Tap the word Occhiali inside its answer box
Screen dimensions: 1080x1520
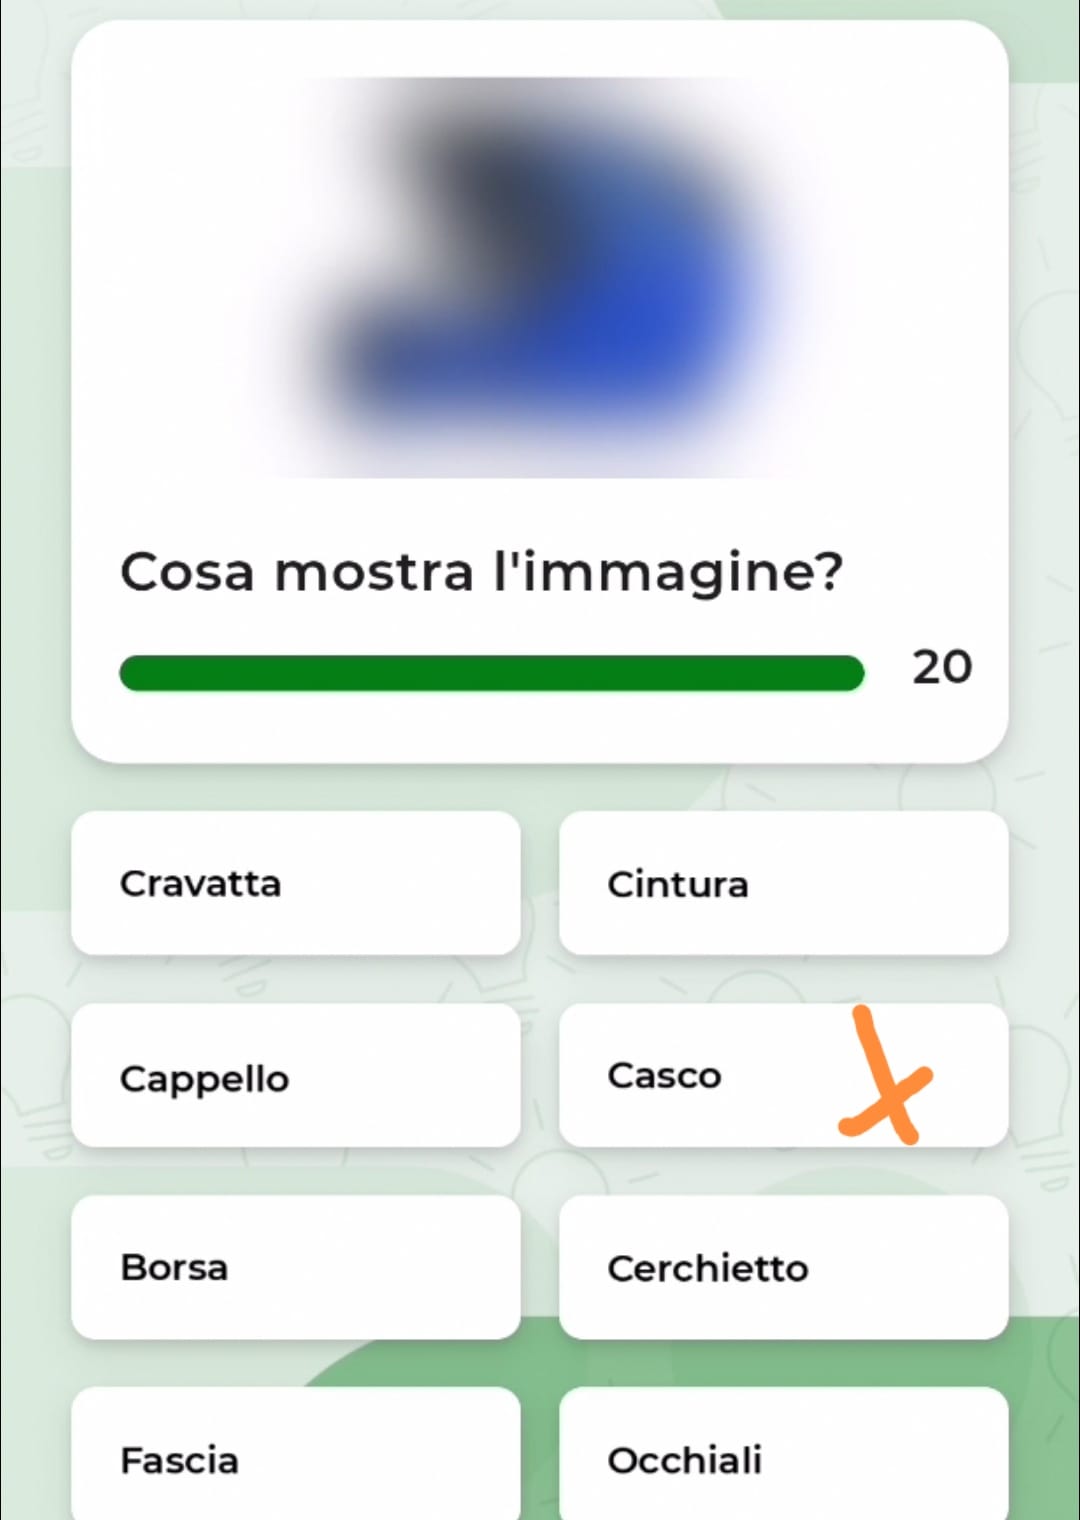click(684, 1460)
